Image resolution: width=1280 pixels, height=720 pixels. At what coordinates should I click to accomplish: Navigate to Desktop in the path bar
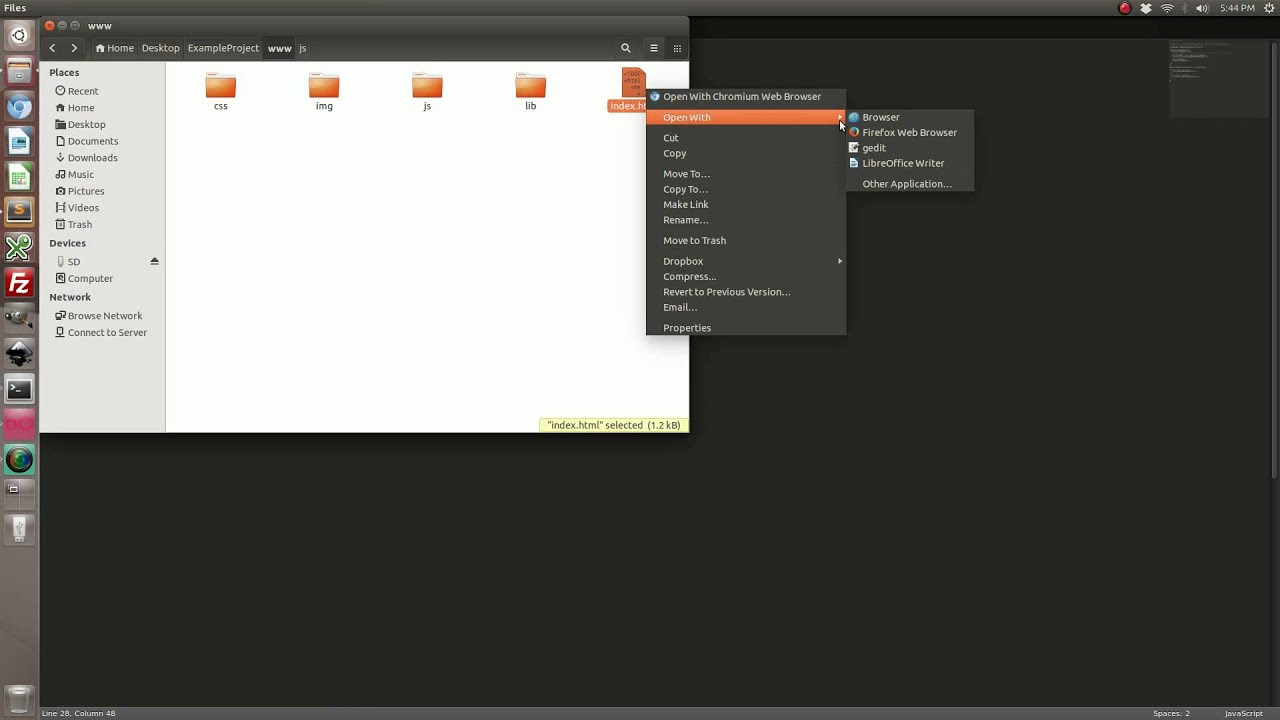pos(160,48)
